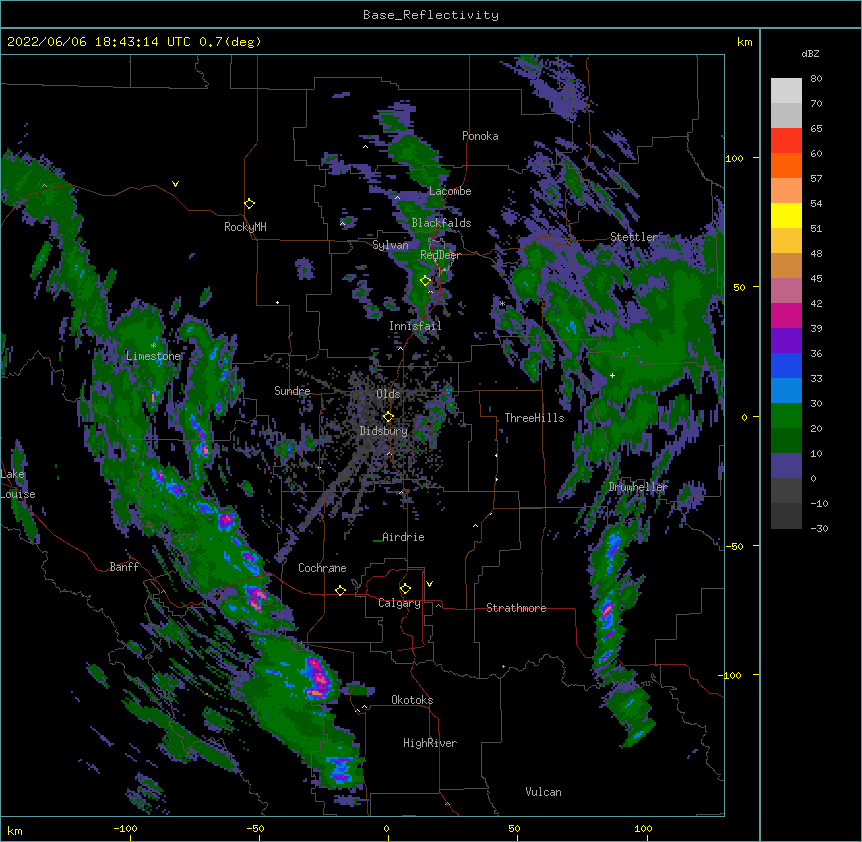862x842 pixels.
Task: Select the Drumheller map label
Action: point(638,487)
